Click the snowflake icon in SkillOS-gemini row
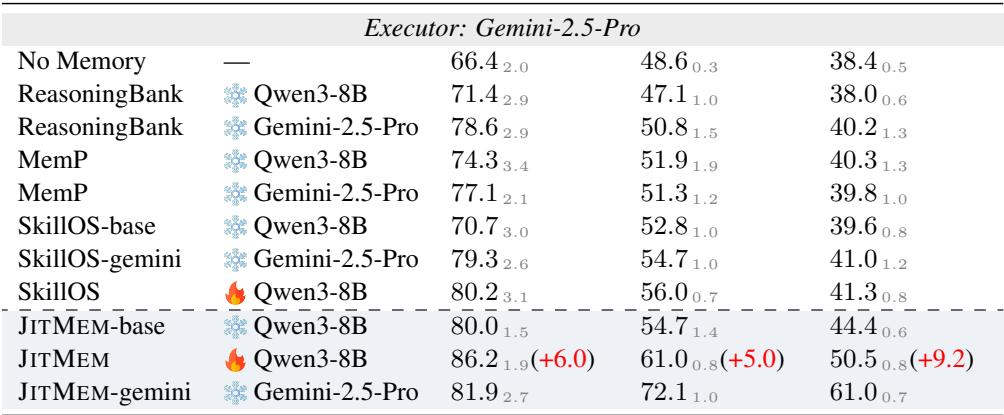Screen dimensions: 1004x415 tap(235, 259)
